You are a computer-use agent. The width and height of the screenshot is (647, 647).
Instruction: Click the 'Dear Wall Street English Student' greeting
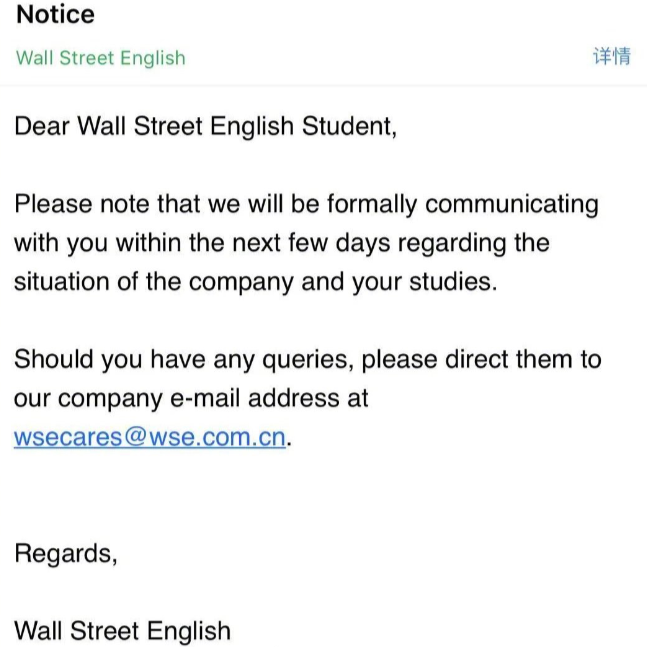pyautogui.click(x=205, y=127)
